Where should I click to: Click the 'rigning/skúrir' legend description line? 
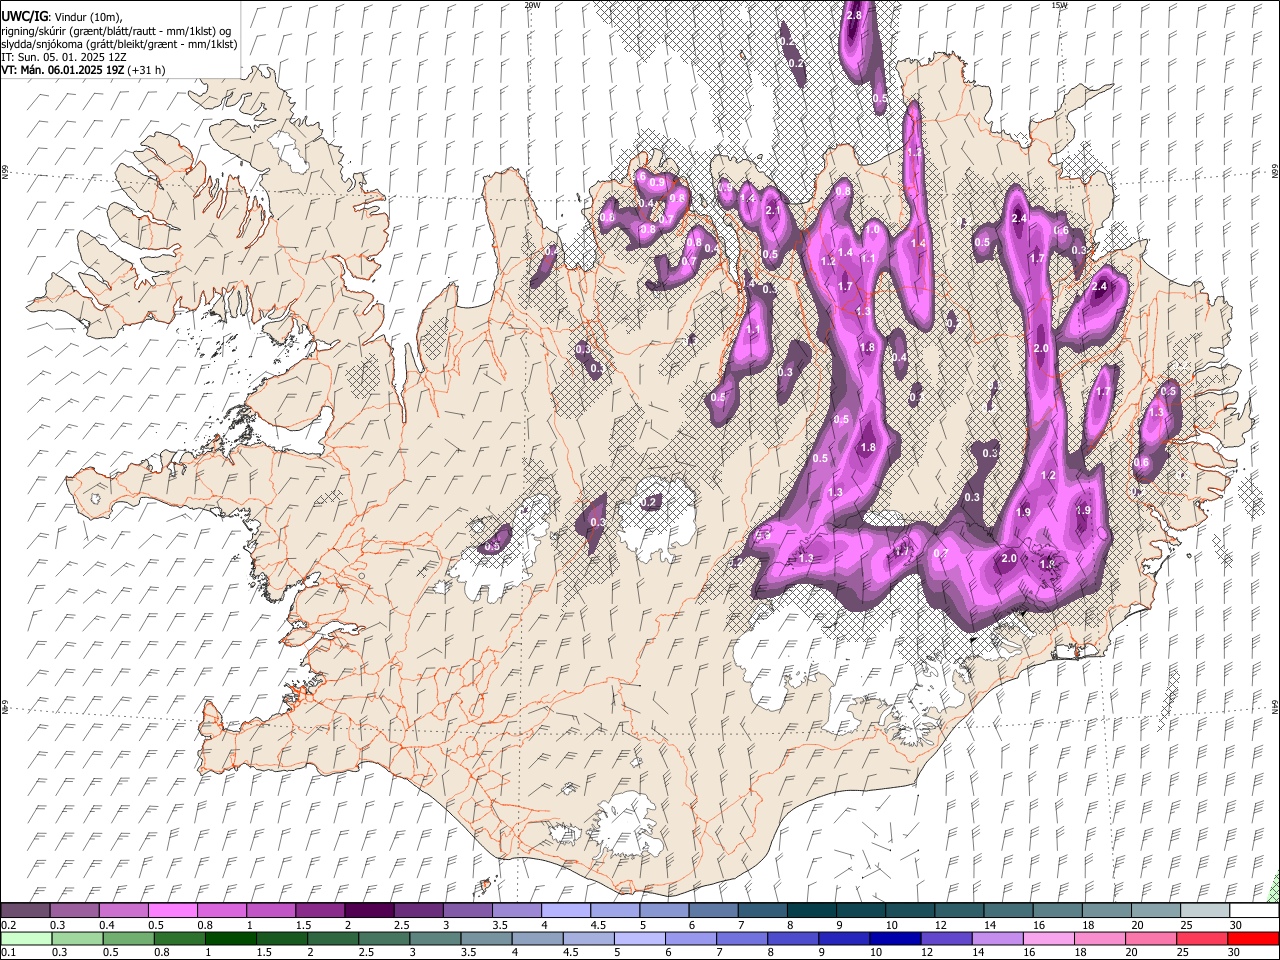pyautogui.click(x=116, y=31)
